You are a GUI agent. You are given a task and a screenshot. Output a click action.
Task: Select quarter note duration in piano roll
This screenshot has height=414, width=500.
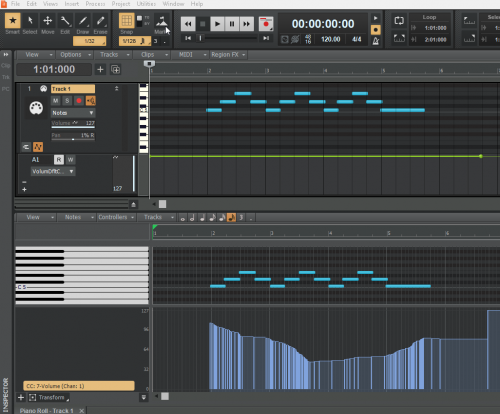202,218
